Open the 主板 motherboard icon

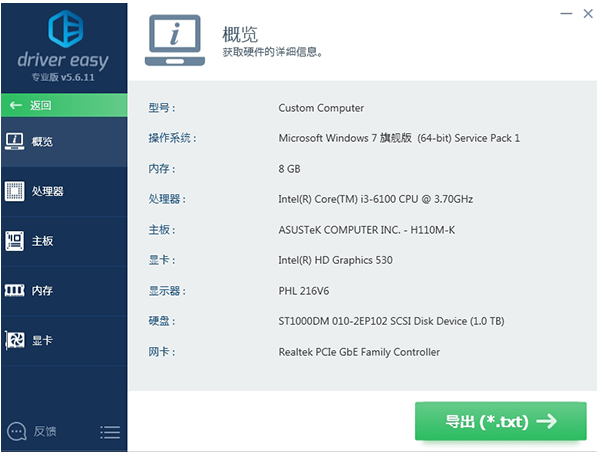14,241
